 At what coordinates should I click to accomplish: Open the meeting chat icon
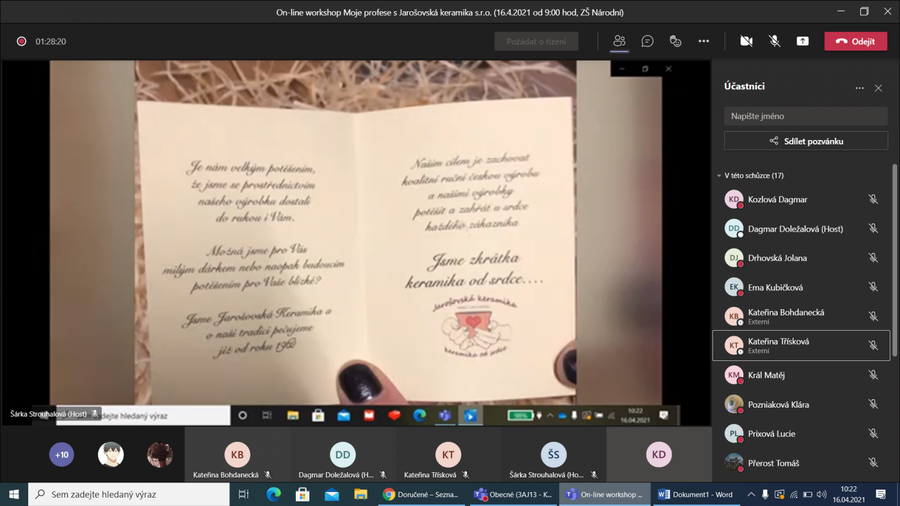pos(647,41)
